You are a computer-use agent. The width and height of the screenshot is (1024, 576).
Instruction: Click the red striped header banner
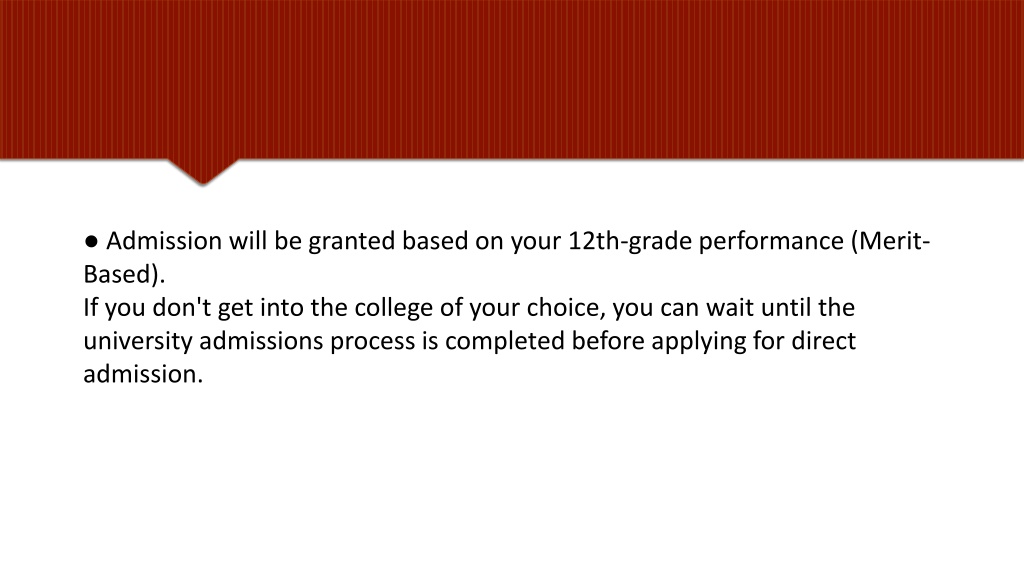point(512,79)
